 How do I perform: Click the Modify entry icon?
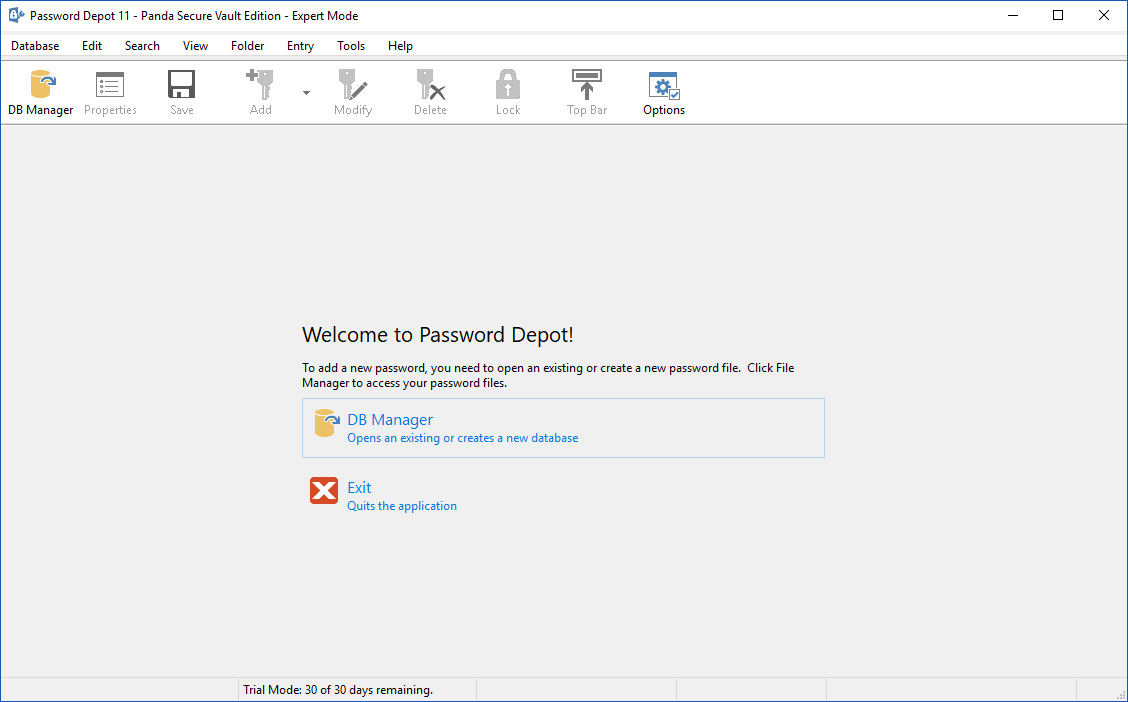352,86
